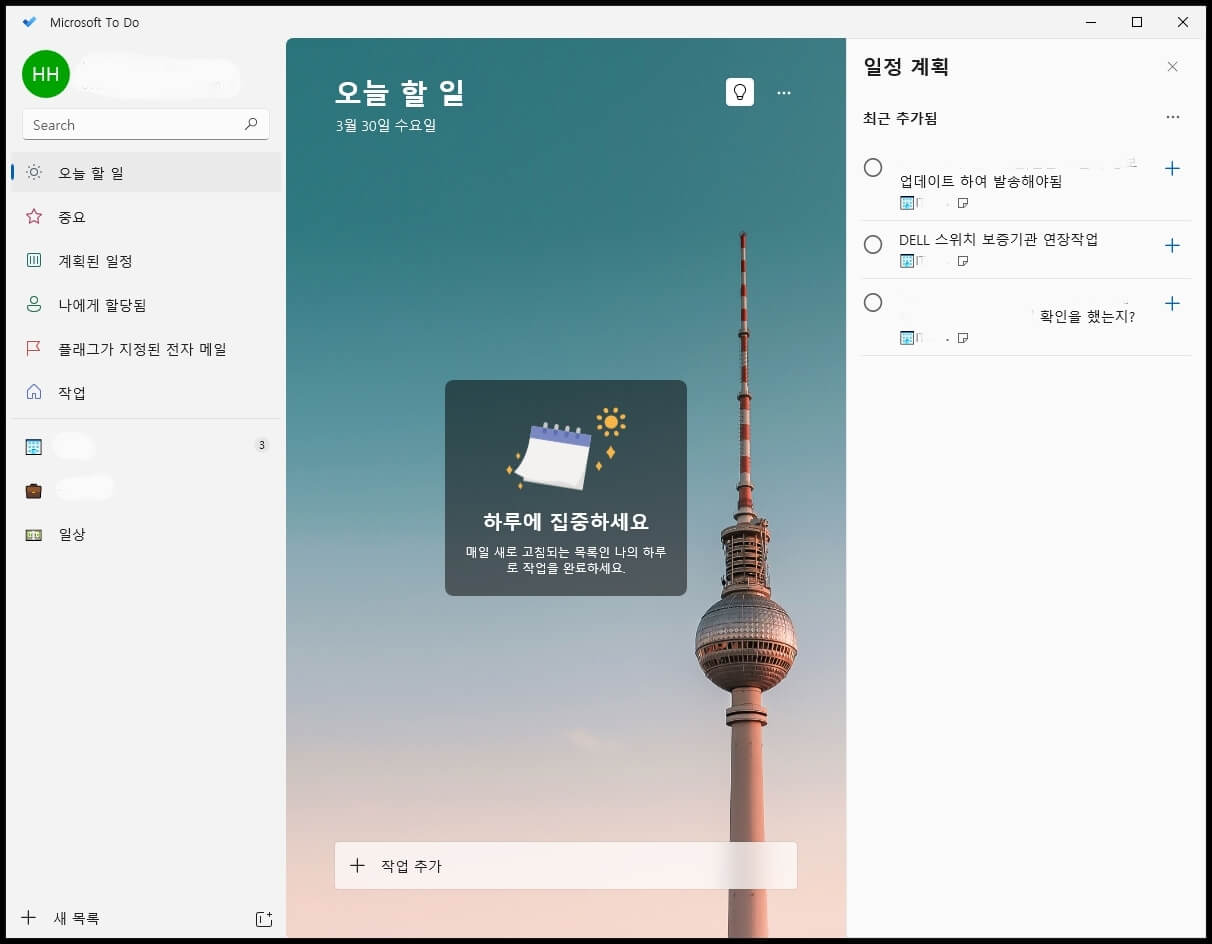Open the 오늘 할 일 options menu

[784, 92]
